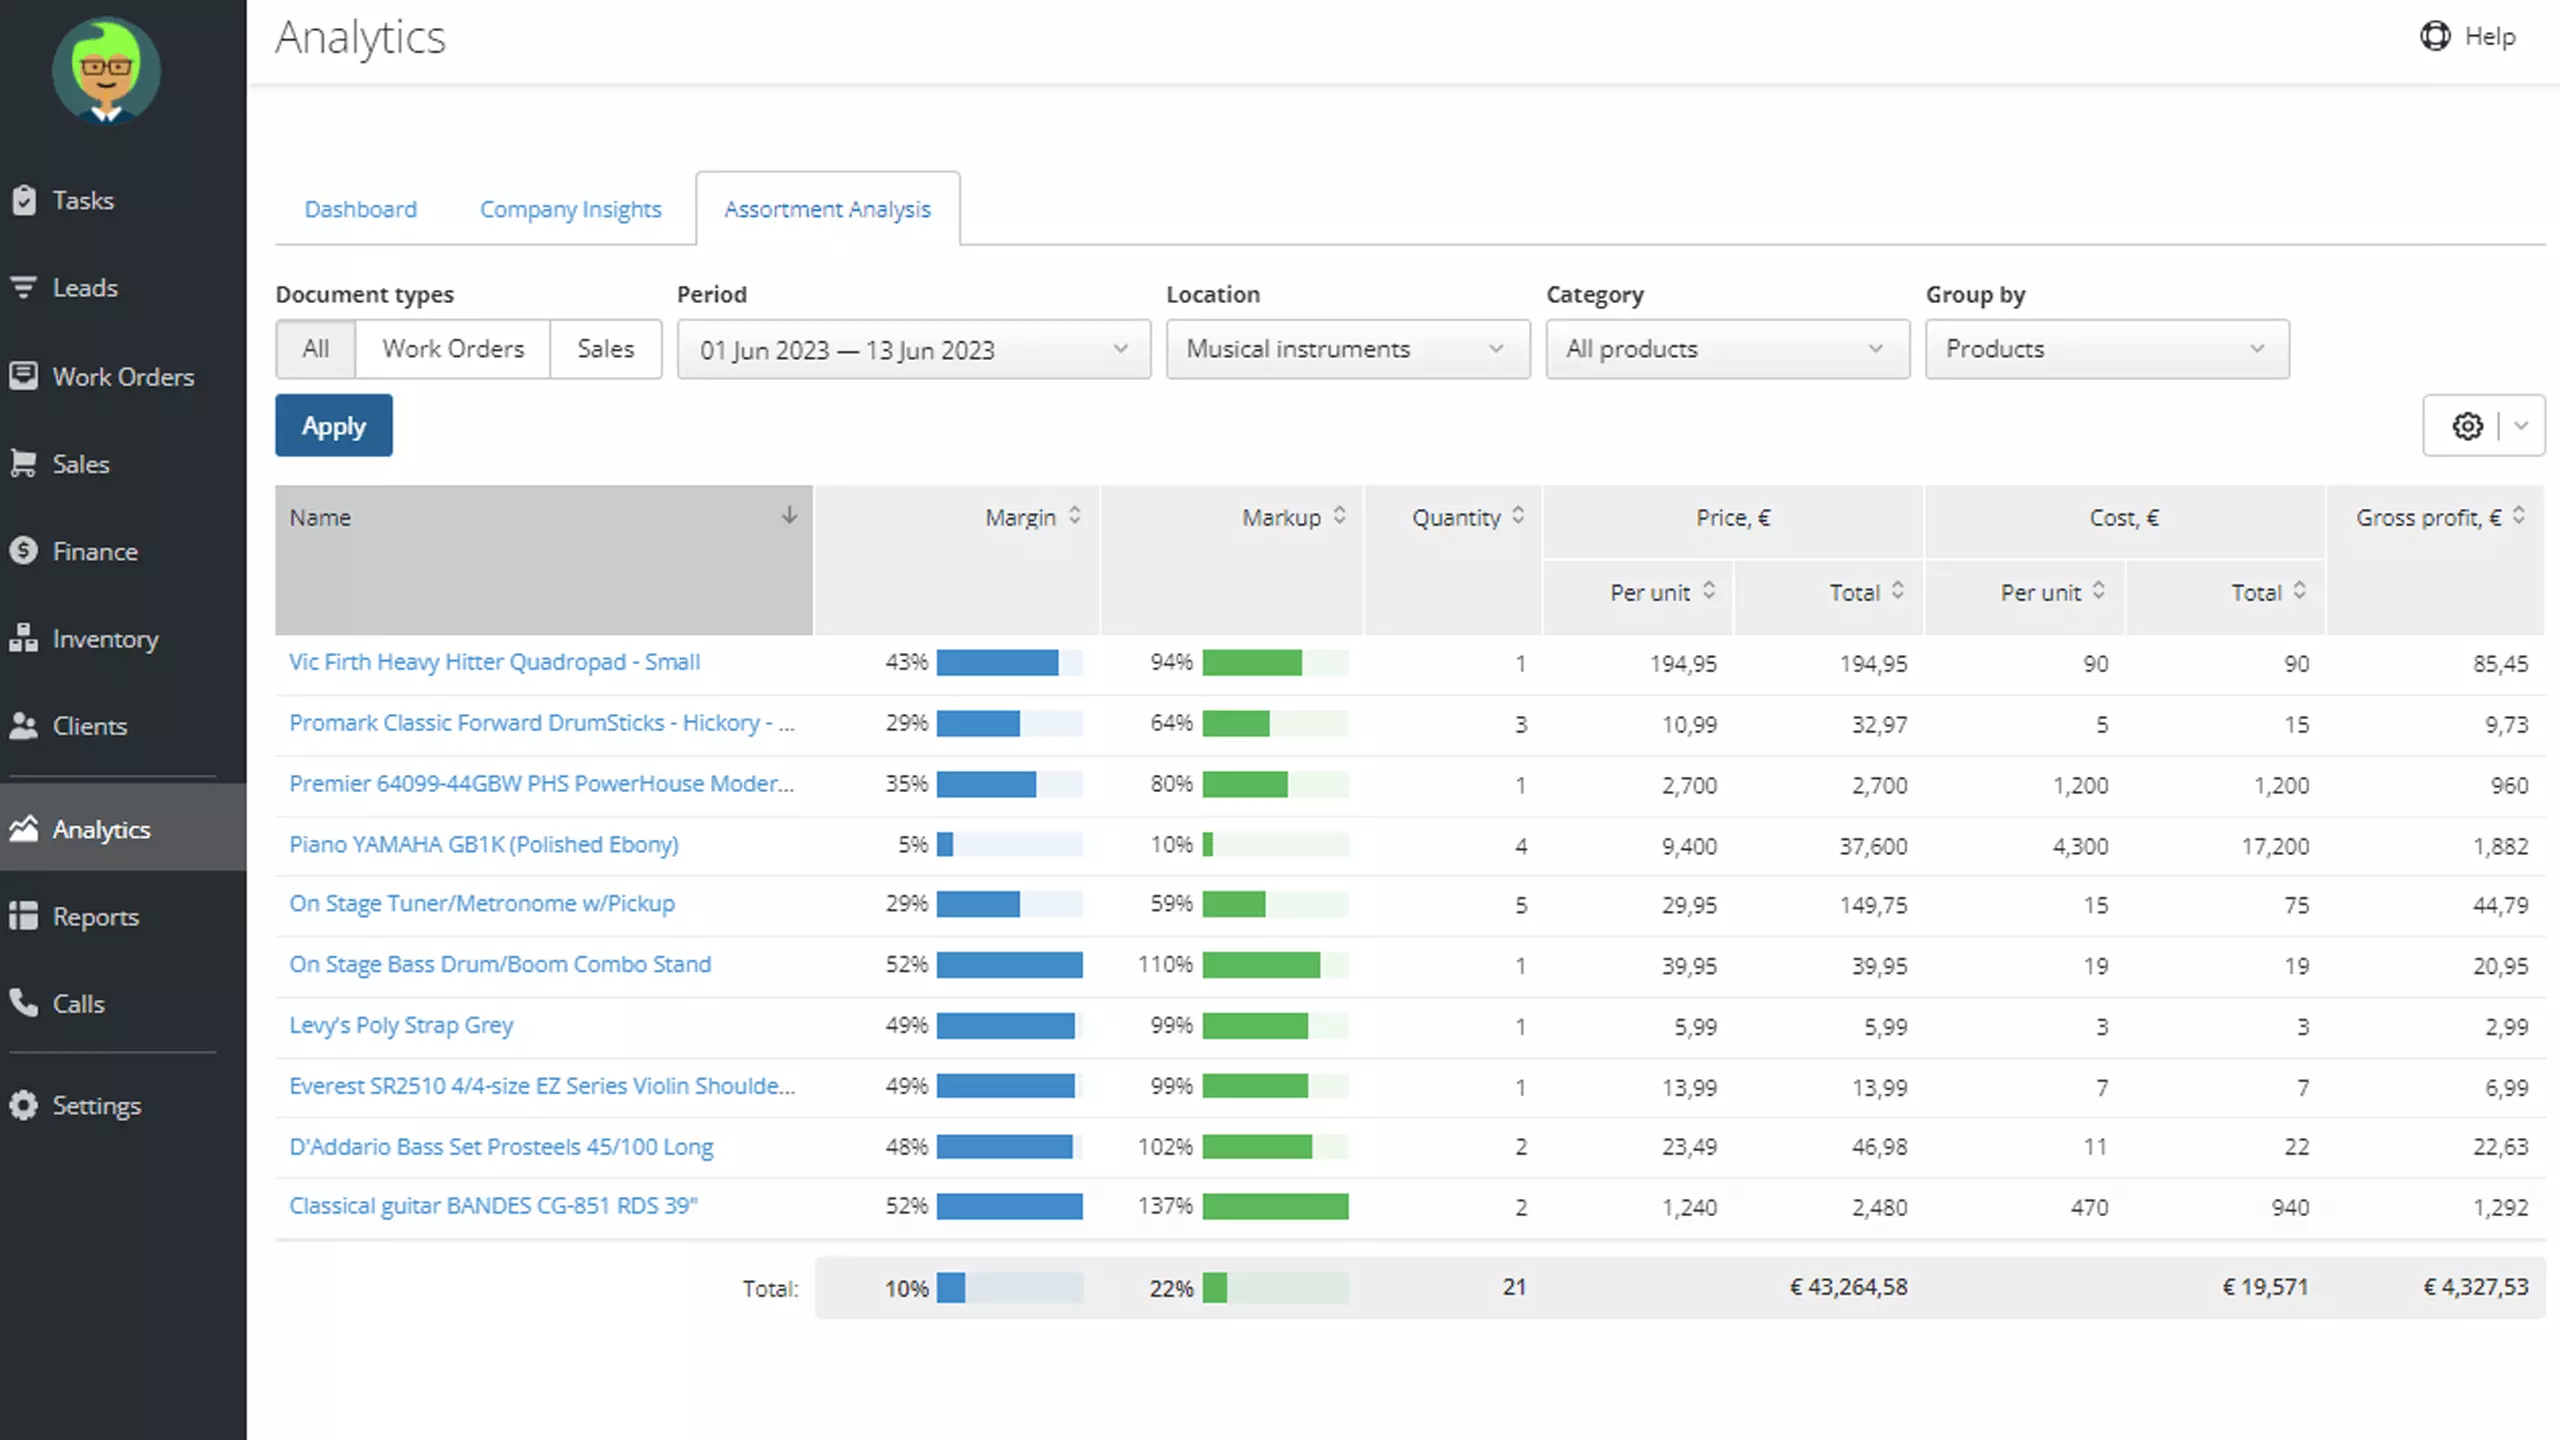This screenshot has height=1440, width=2560.
Task: Open the Calls phone icon
Action: (x=24, y=1003)
